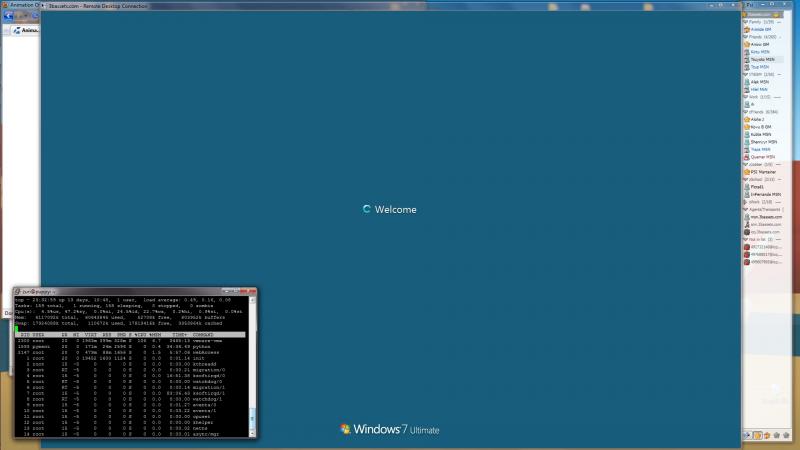Click the leftmost icon in buddy list bottom bar
The image size is (800, 450).
pos(747,435)
